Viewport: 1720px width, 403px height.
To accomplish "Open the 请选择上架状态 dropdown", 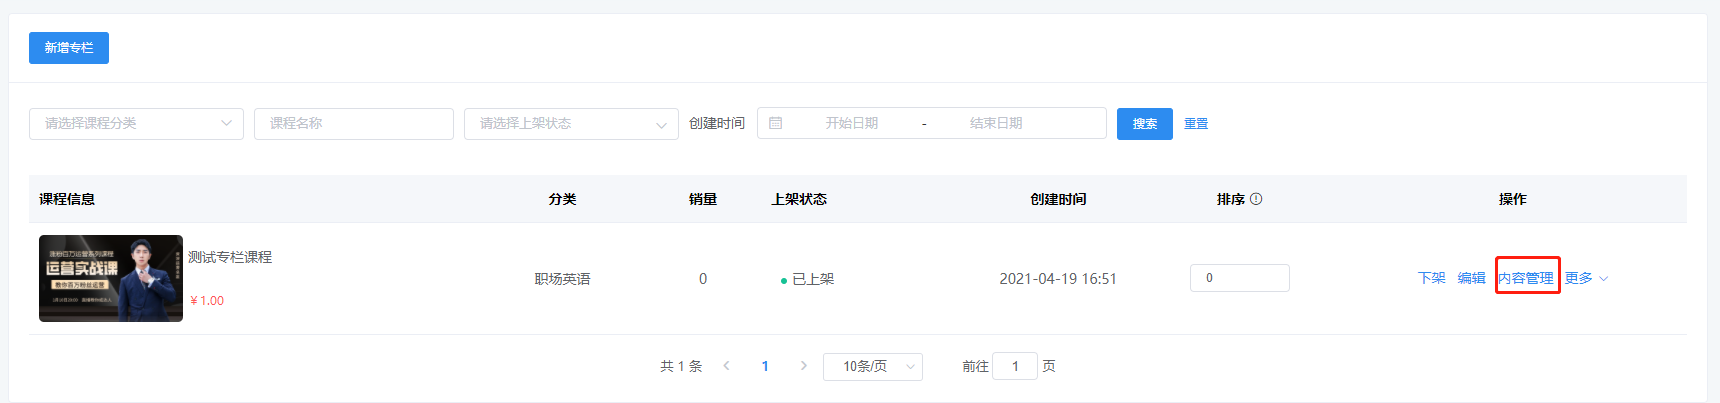I will (571, 124).
